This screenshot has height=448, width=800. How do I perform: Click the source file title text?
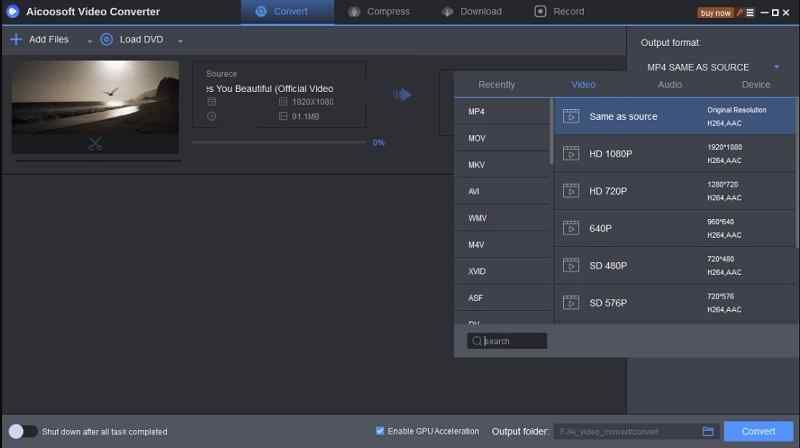[x=269, y=89]
